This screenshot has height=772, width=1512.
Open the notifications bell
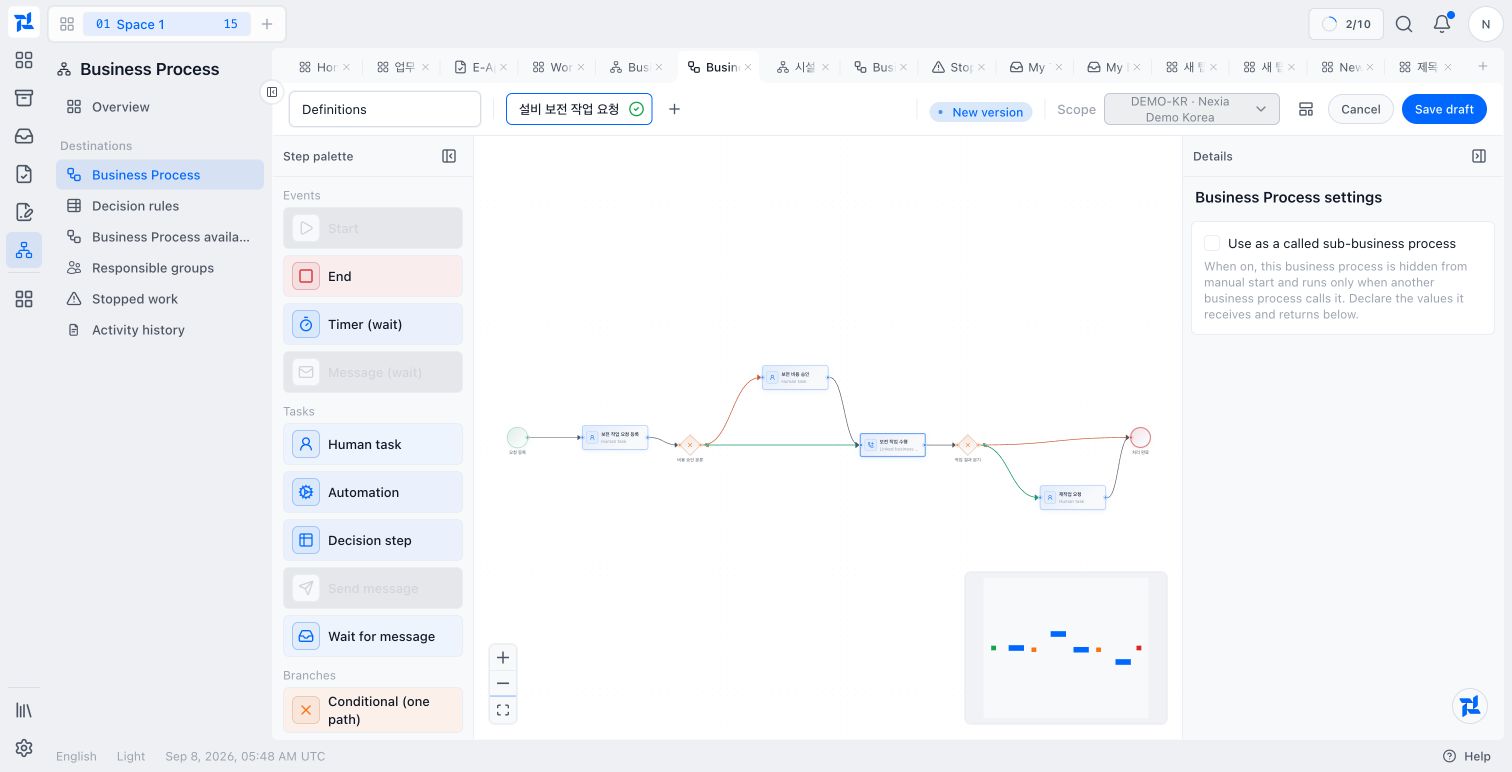click(x=1442, y=24)
